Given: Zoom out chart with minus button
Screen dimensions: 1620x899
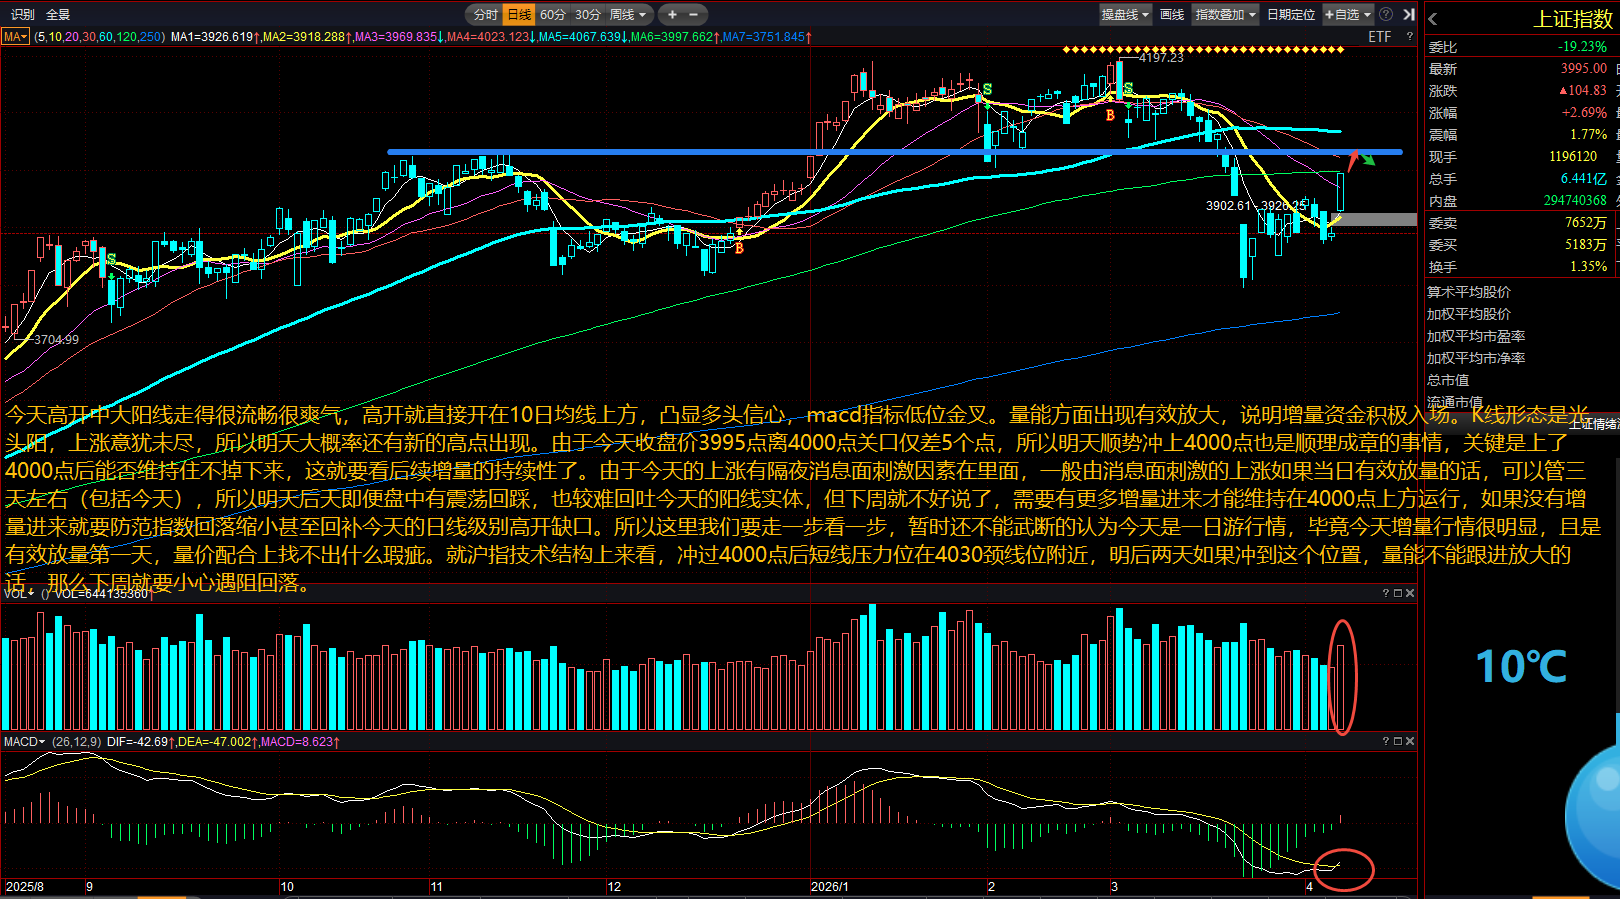Looking at the screenshot, I should [x=694, y=14].
